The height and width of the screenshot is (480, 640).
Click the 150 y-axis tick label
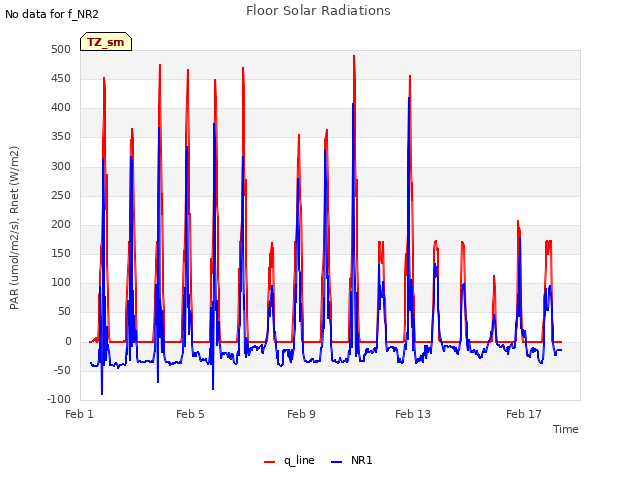(x=61, y=254)
